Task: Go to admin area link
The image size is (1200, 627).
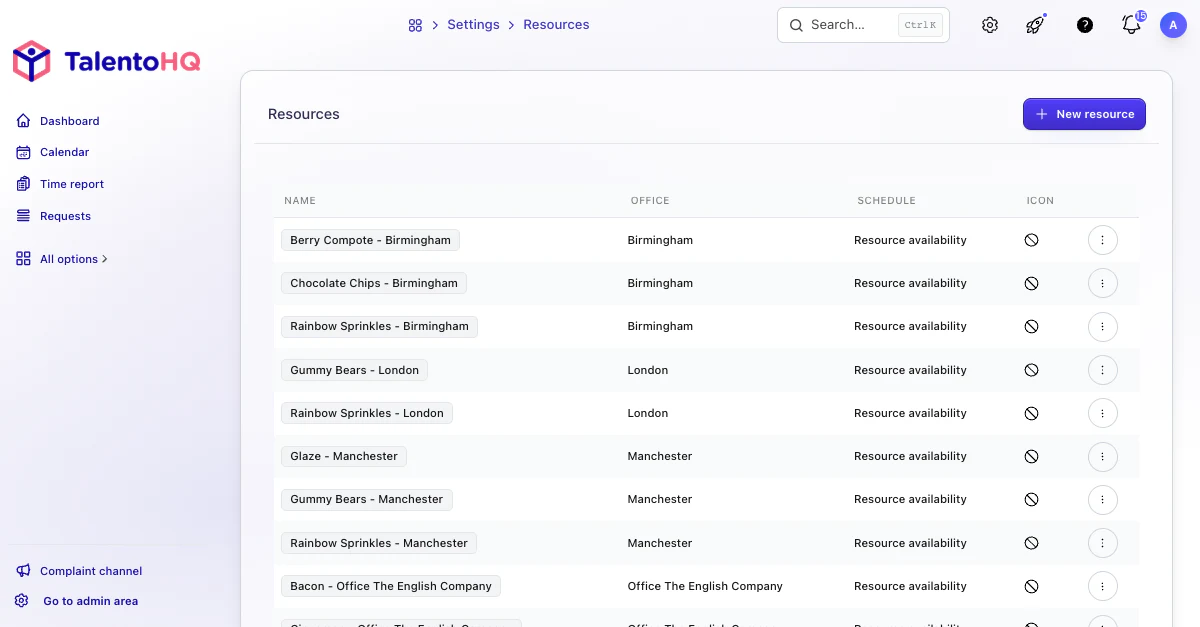Action: pos(91,601)
